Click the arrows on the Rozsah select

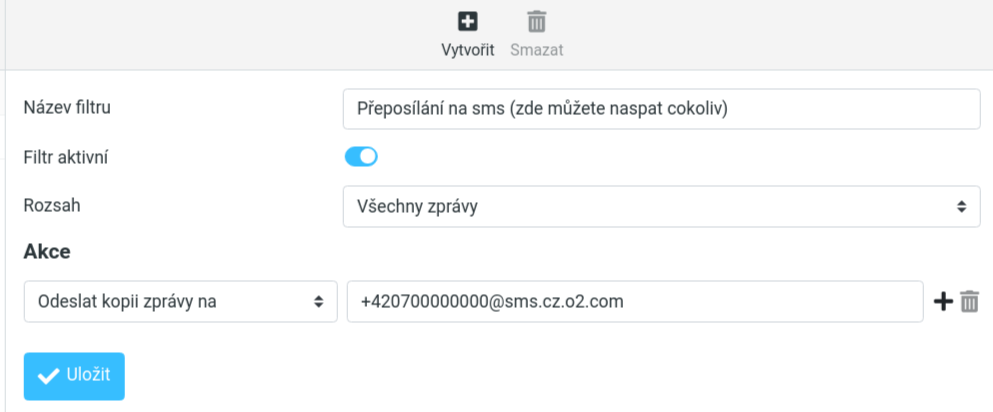pyautogui.click(x=961, y=207)
